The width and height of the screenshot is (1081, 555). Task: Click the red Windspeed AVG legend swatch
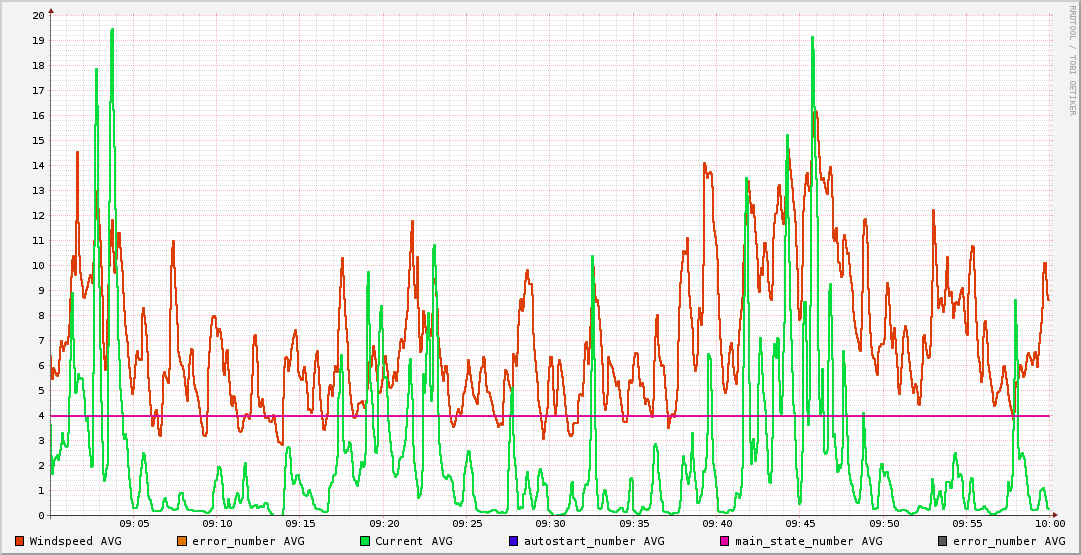(x=20, y=541)
